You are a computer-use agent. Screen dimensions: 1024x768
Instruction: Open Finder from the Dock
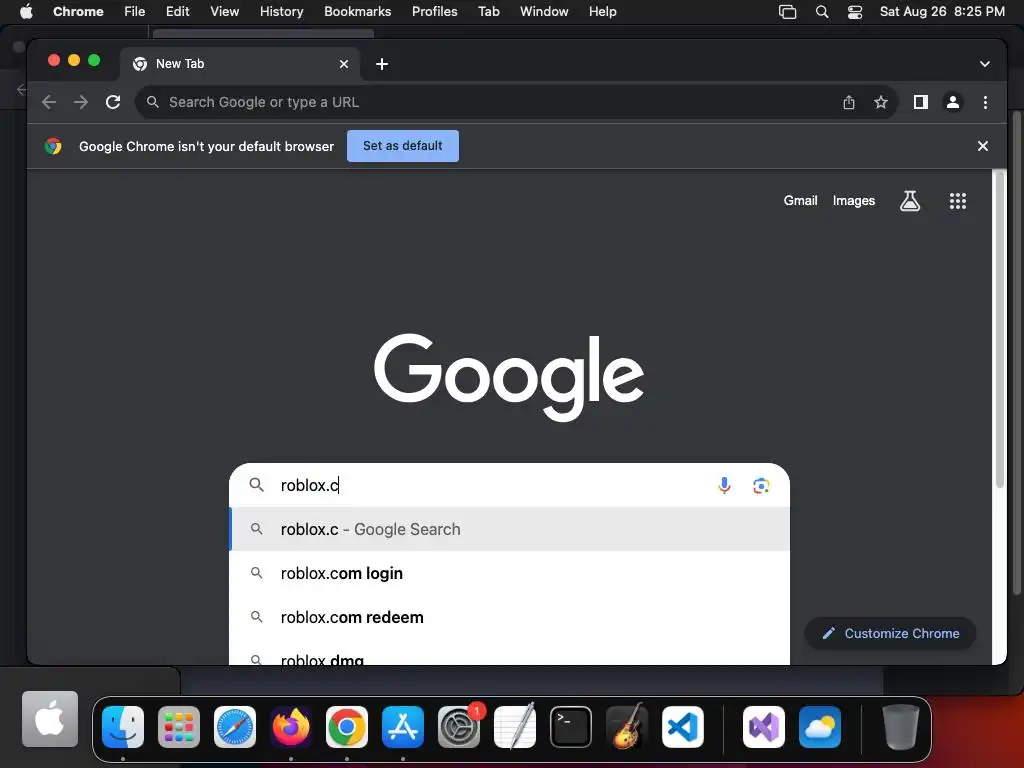(123, 727)
